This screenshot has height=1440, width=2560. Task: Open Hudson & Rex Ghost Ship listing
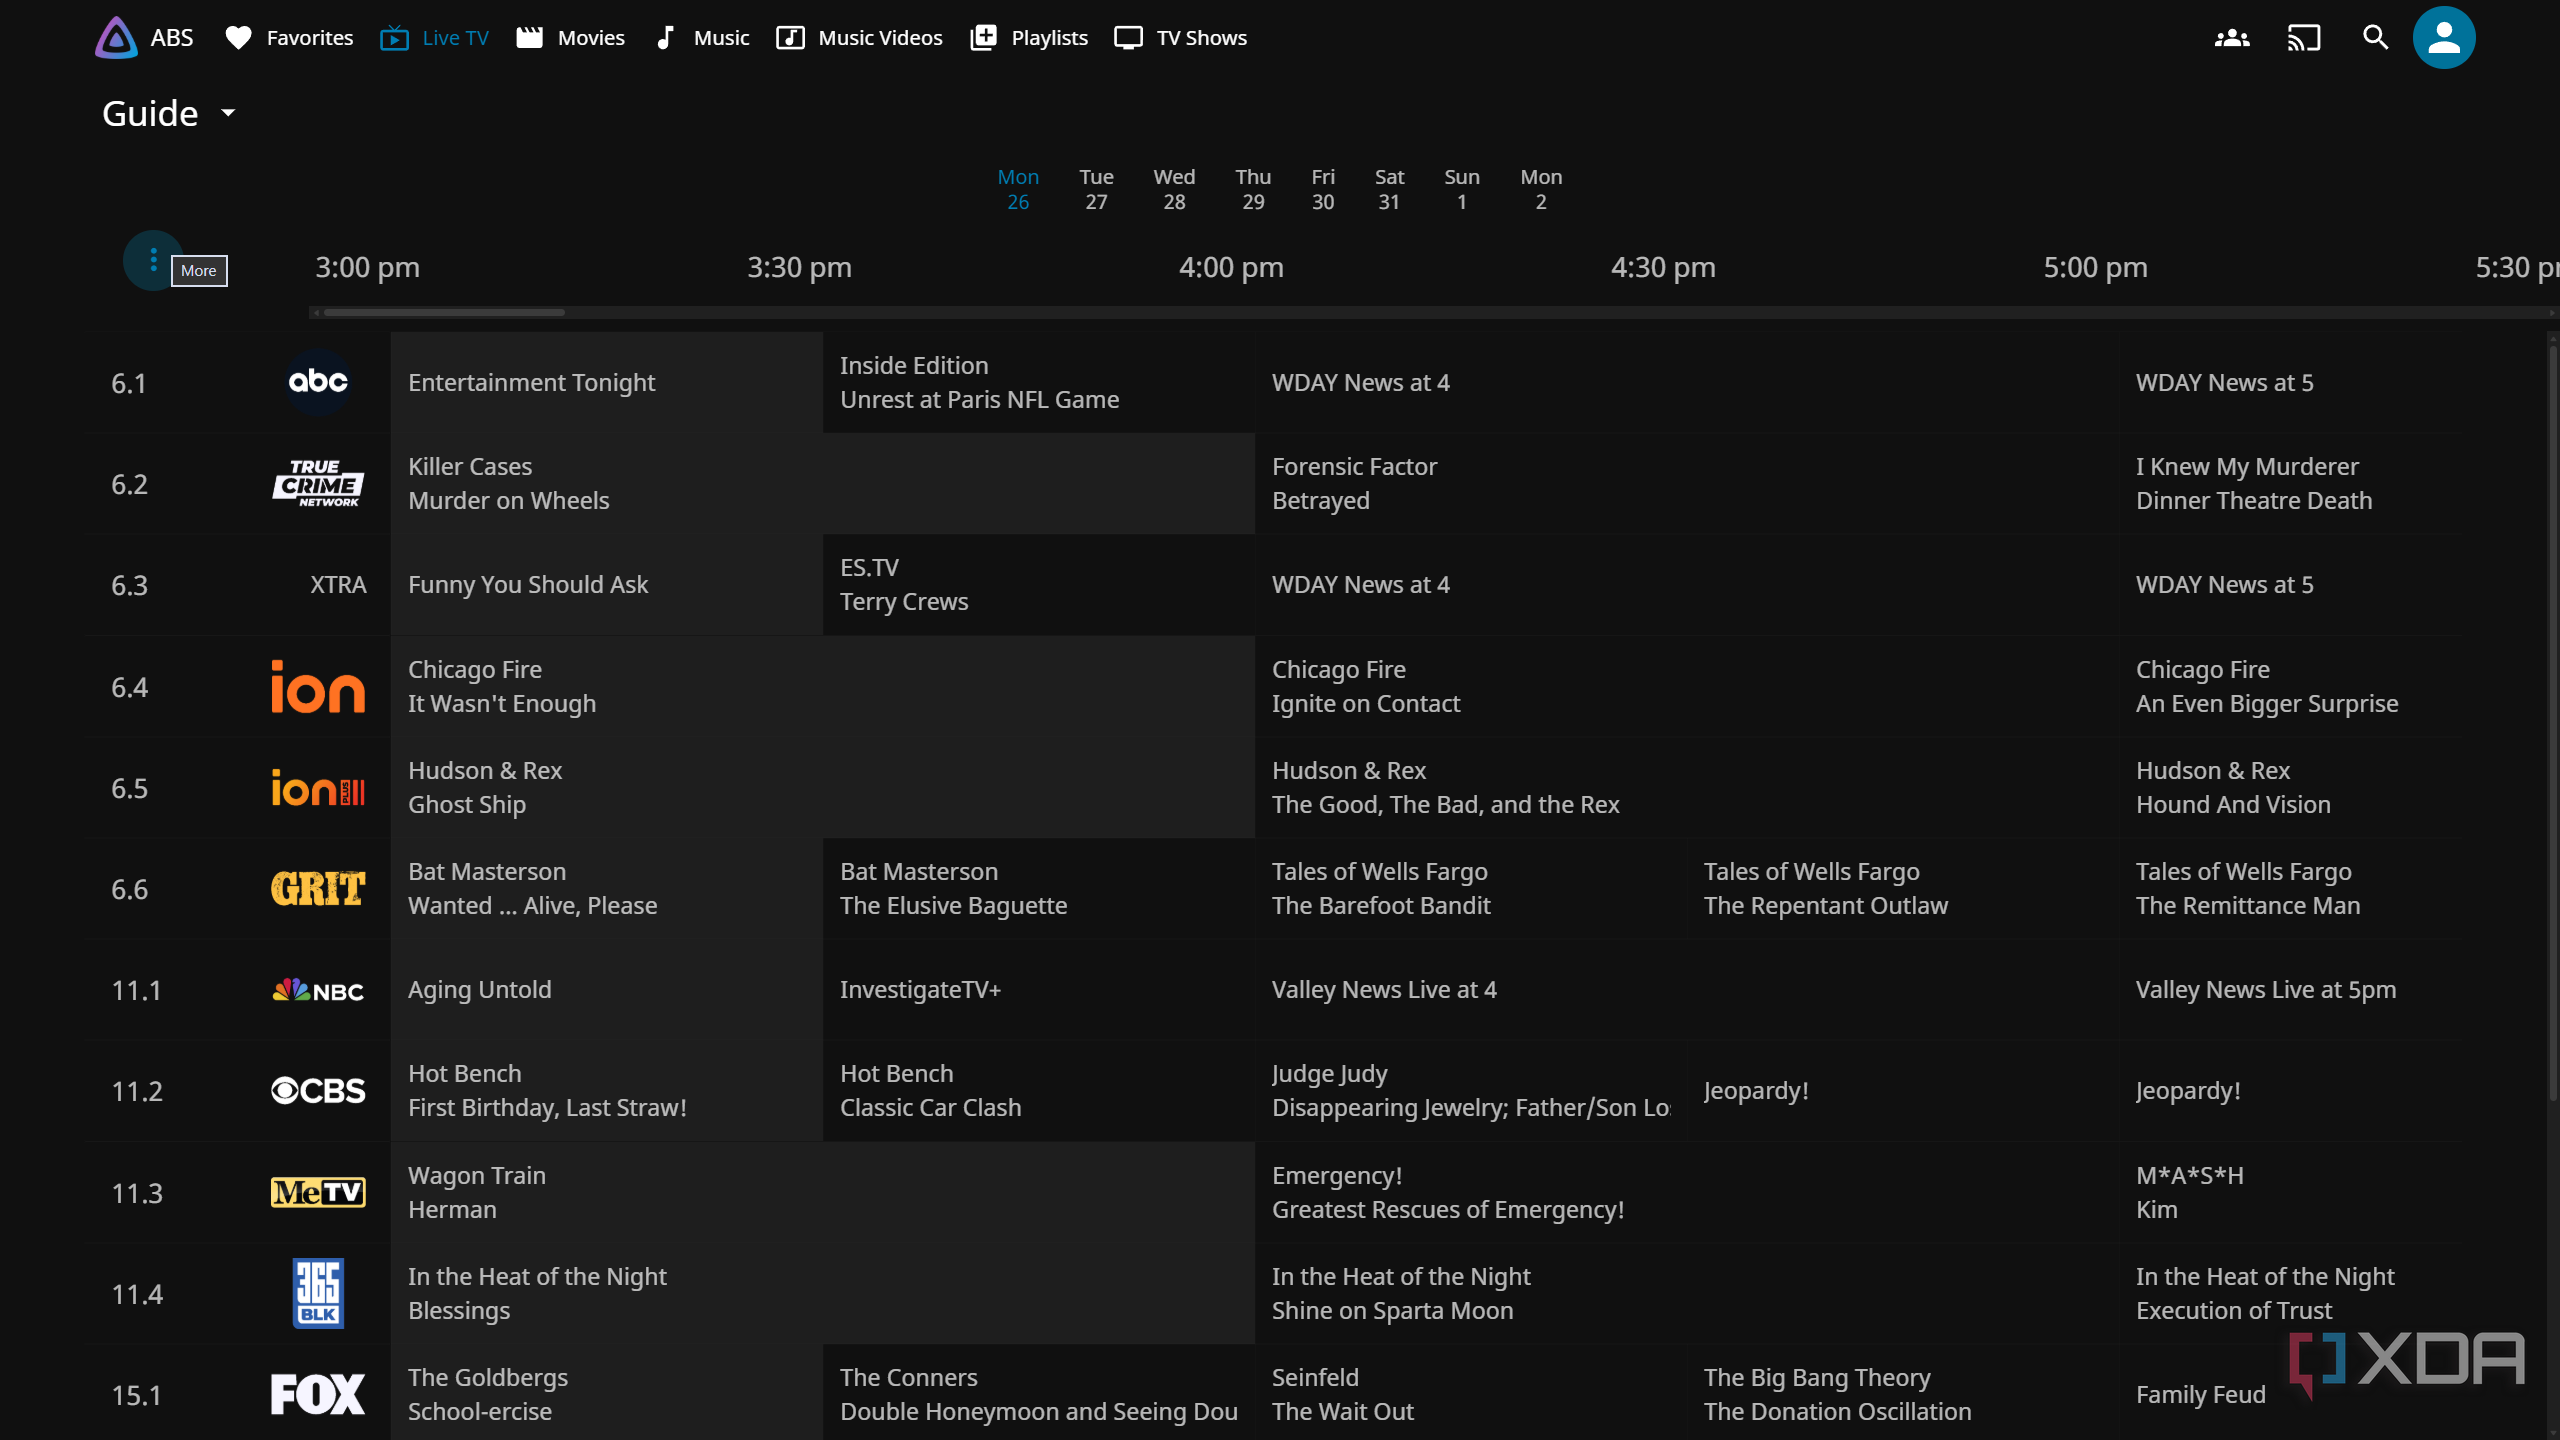[x=822, y=788]
